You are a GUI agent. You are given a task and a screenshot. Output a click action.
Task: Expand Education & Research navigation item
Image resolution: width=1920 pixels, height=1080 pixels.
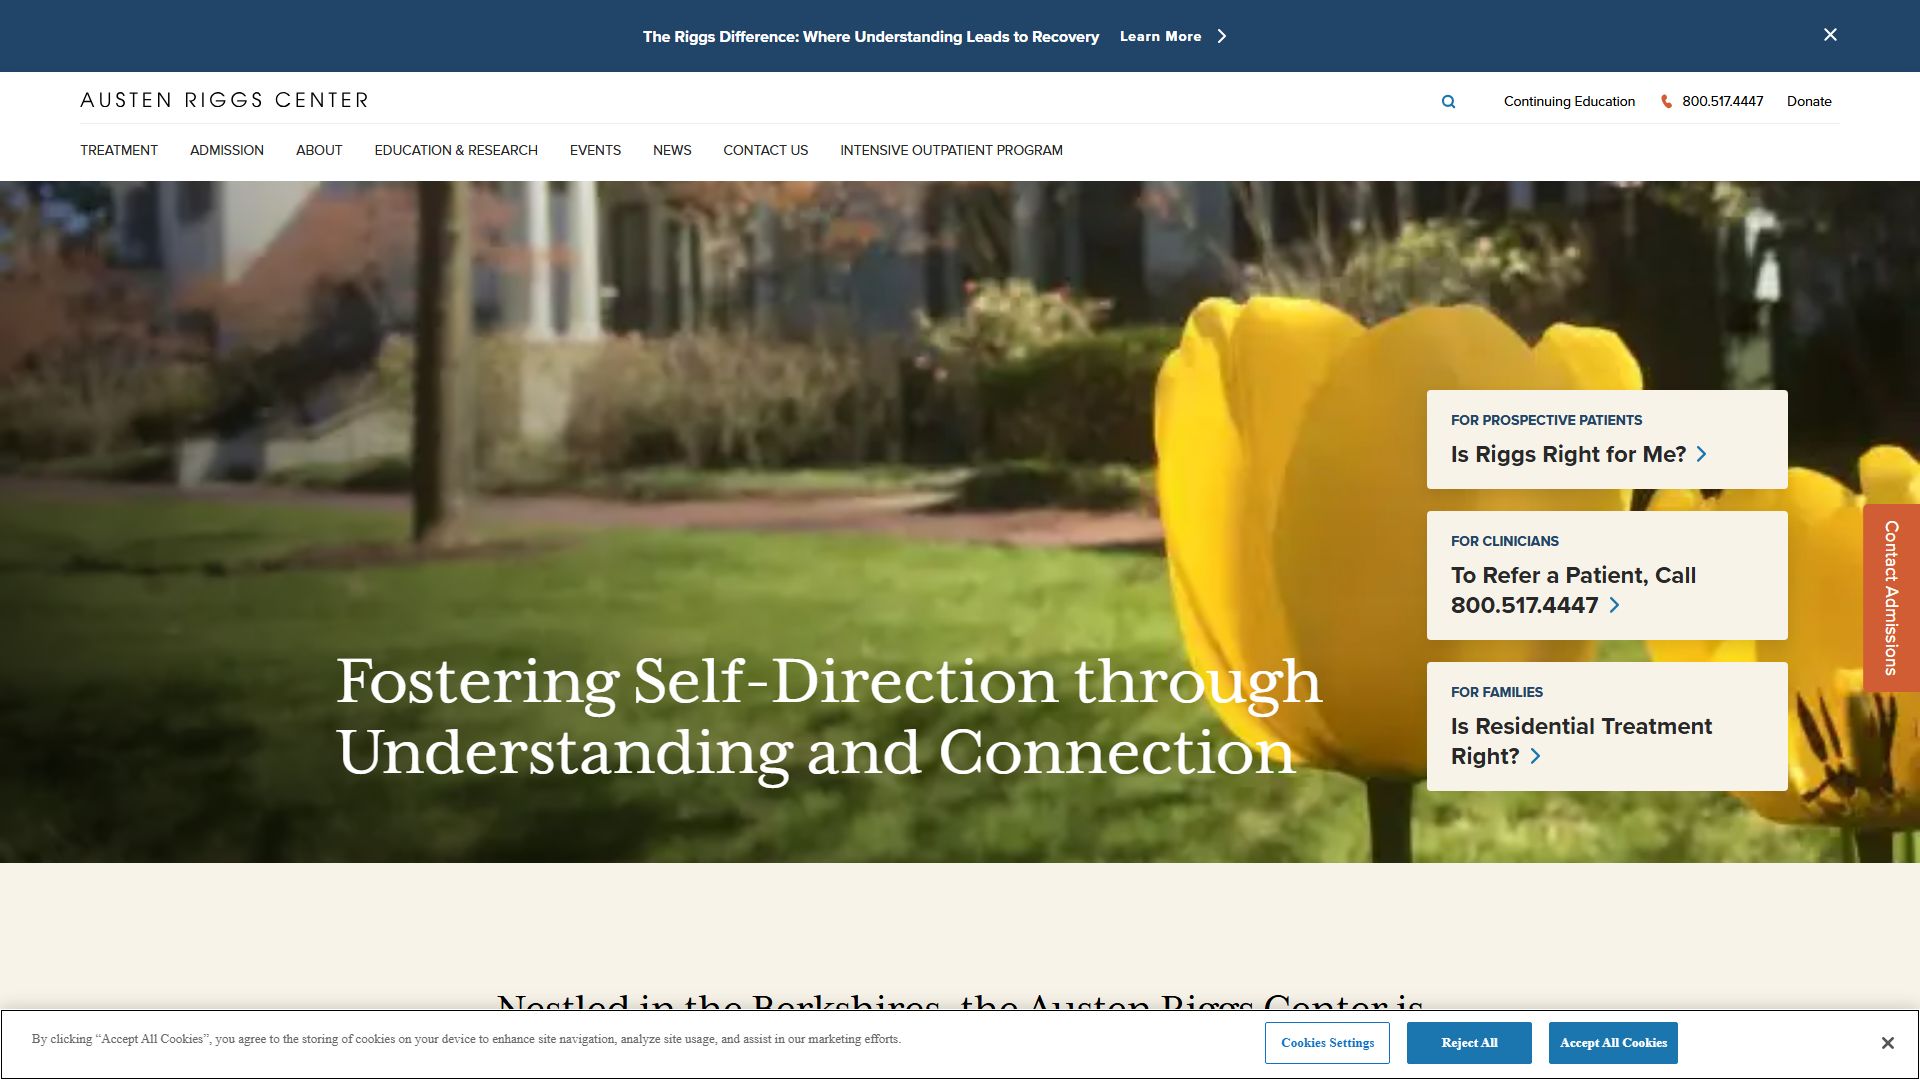pyautogui.click(x=456, y=150)
